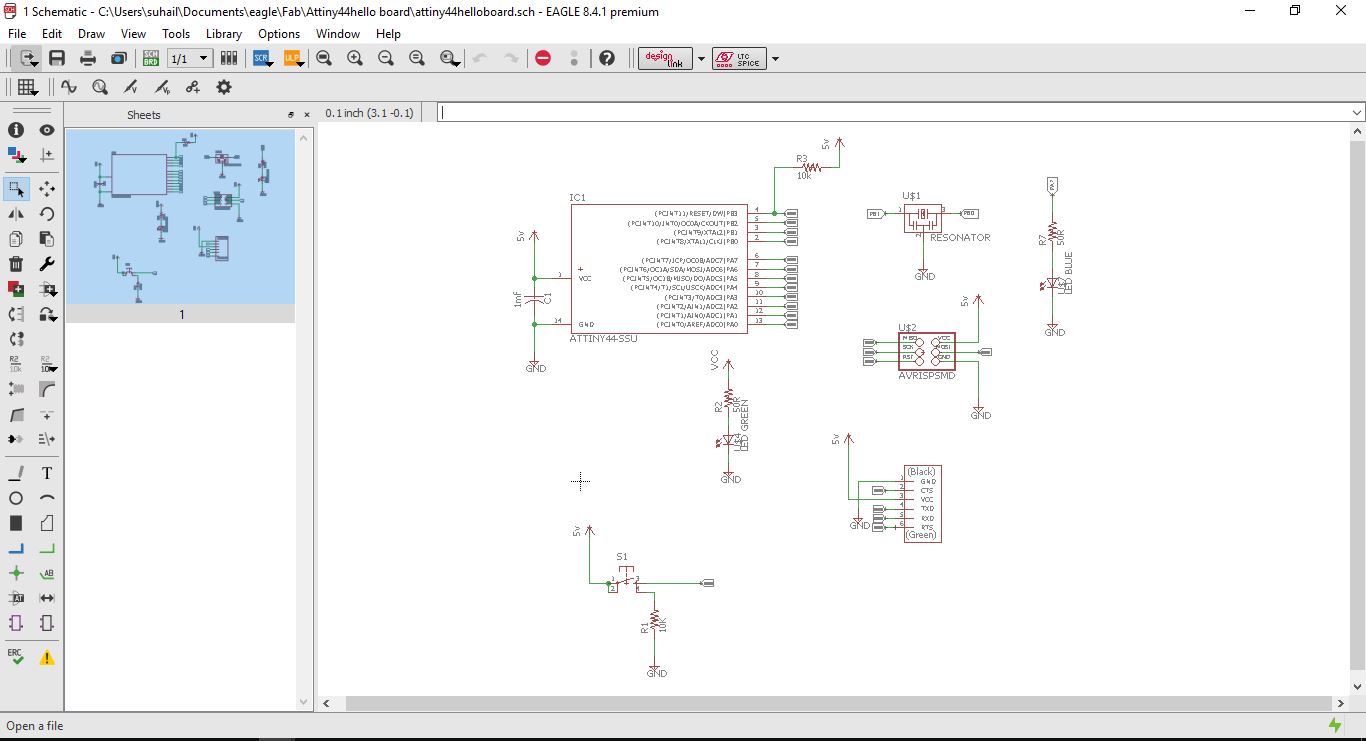Open the Options menu
The height and width of the screenshot is (741, 1366).
click(279, 33)
